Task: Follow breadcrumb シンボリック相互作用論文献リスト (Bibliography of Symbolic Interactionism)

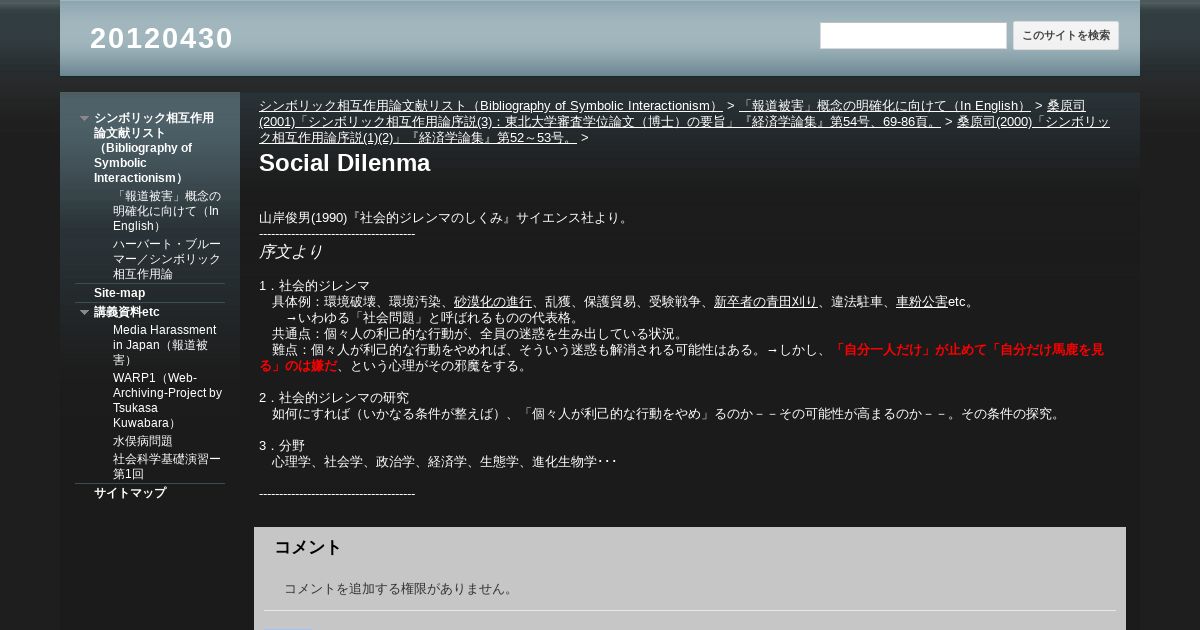Action: point(491,106)
